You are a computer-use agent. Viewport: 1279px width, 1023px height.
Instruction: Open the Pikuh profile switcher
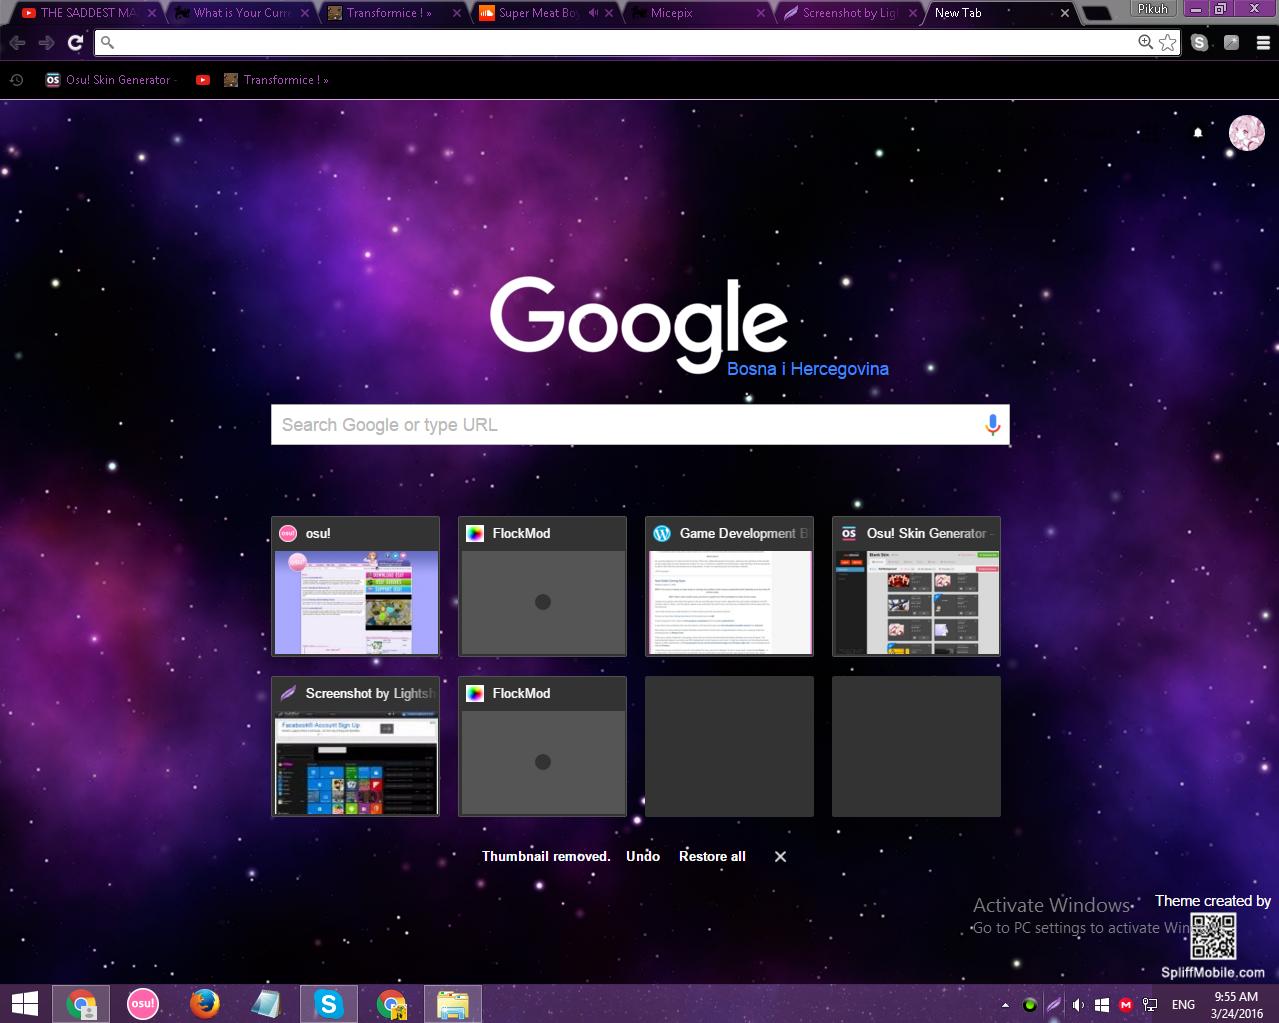[x=1152, y=9]
